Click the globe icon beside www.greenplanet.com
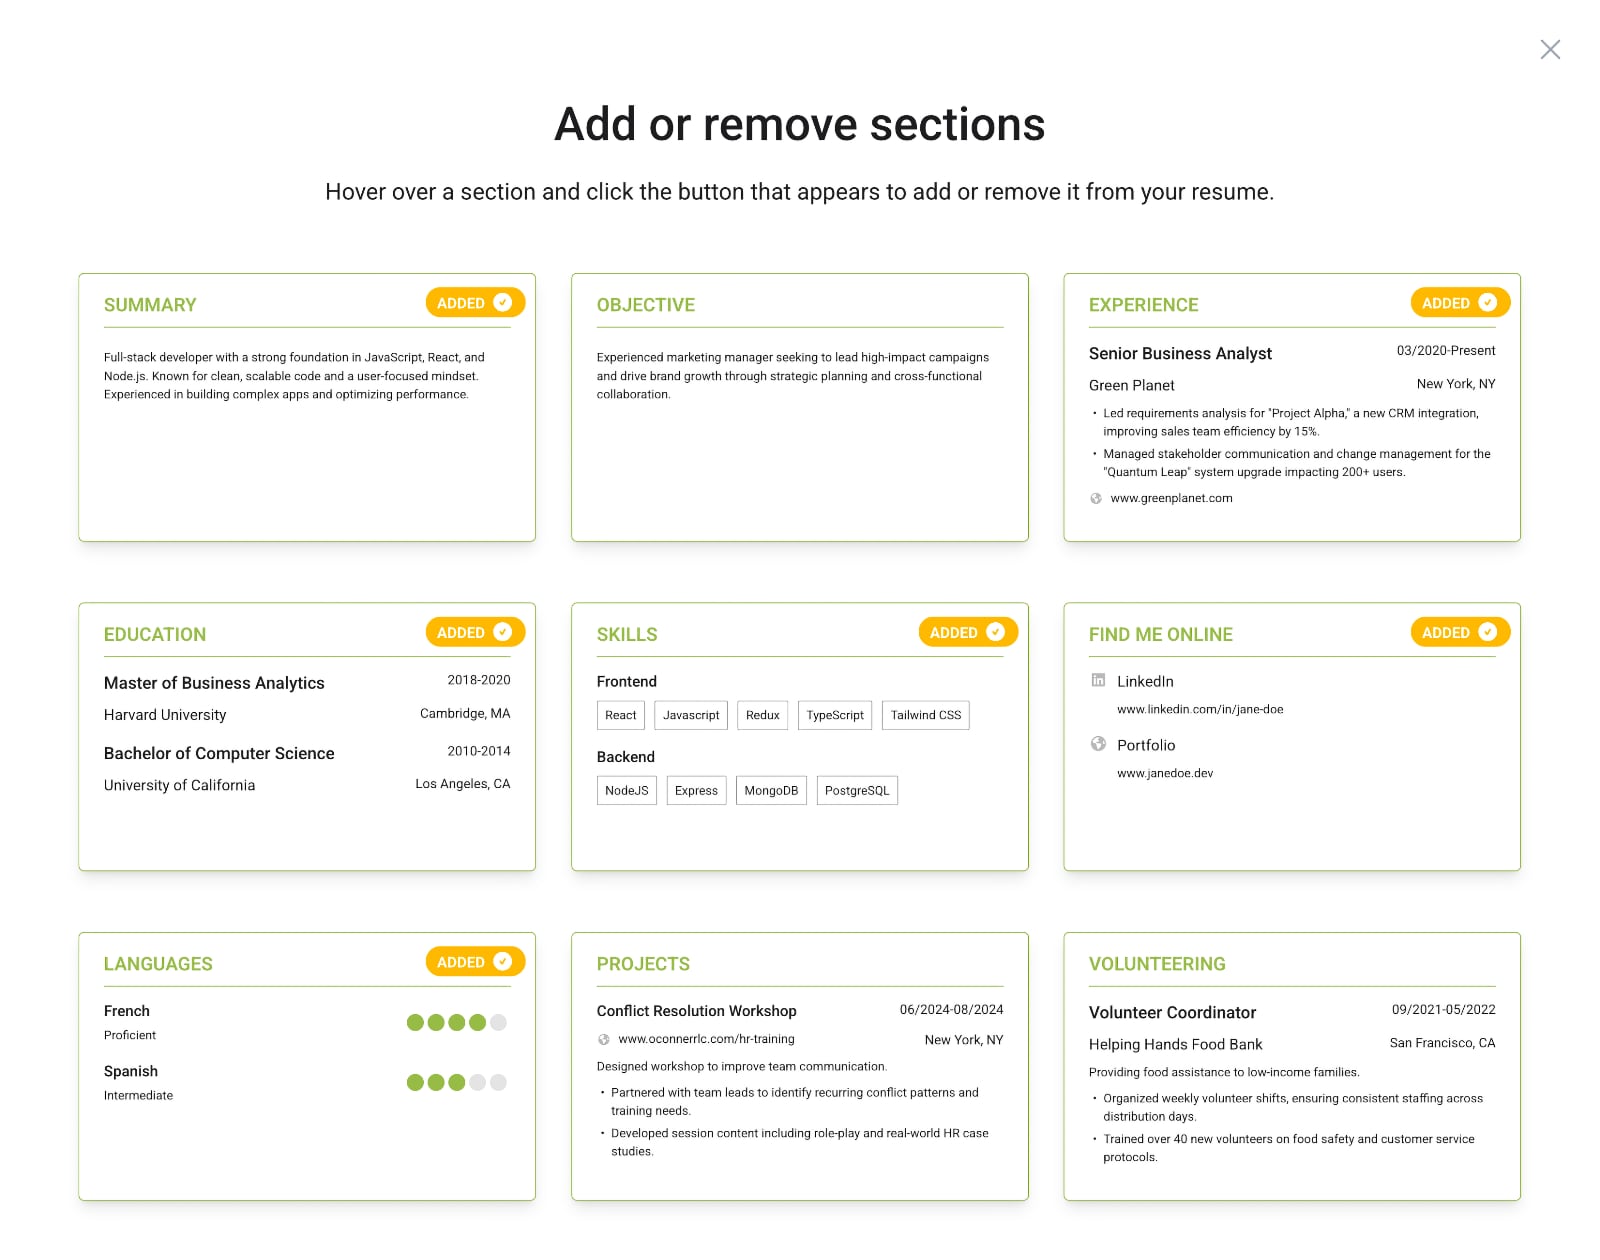The image size is (1600, 1260). (x=1096, y=499)
